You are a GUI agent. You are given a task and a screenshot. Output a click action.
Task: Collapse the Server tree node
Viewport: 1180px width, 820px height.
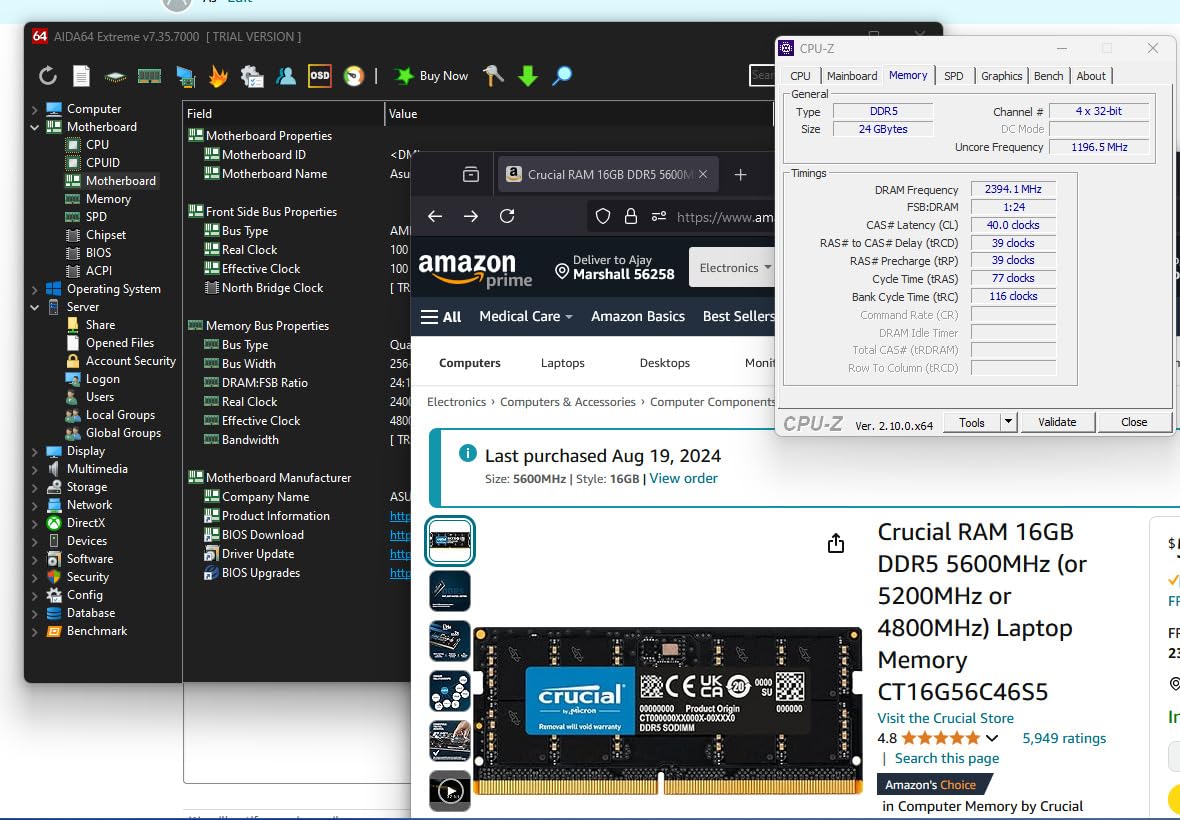(x=35, y=307)
